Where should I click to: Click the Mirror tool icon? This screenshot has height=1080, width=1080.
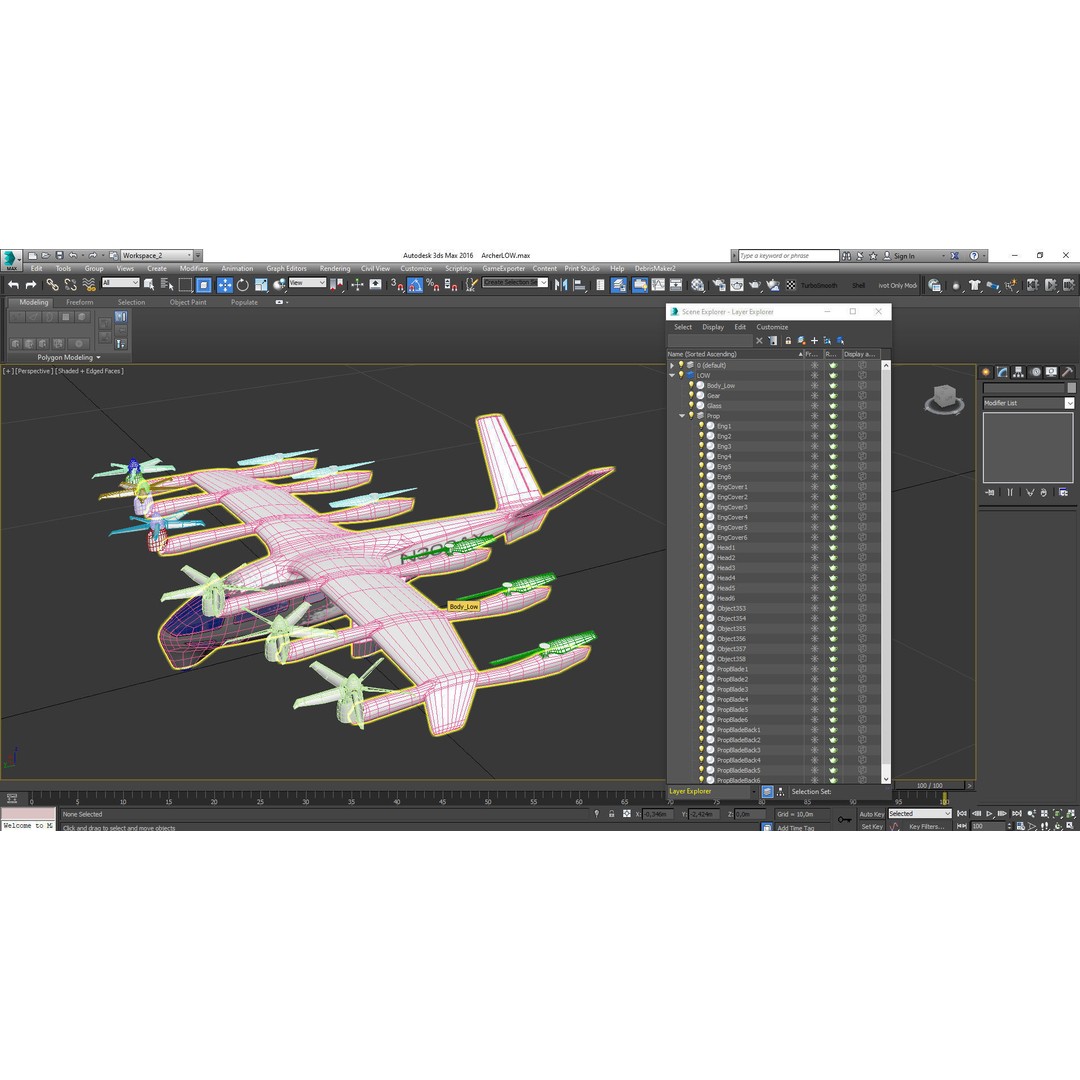coord(561,284)
